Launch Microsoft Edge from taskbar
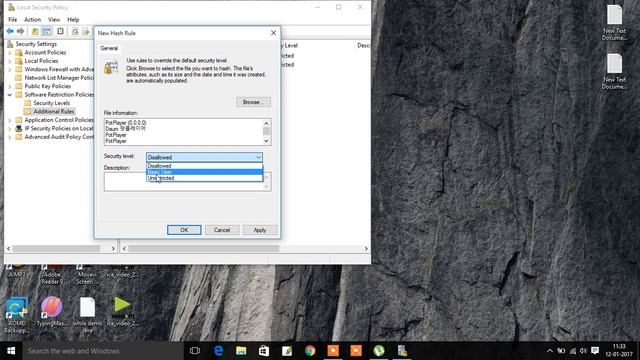The height and width of the screenshot is (360, 640). click(x=218, y=351)
